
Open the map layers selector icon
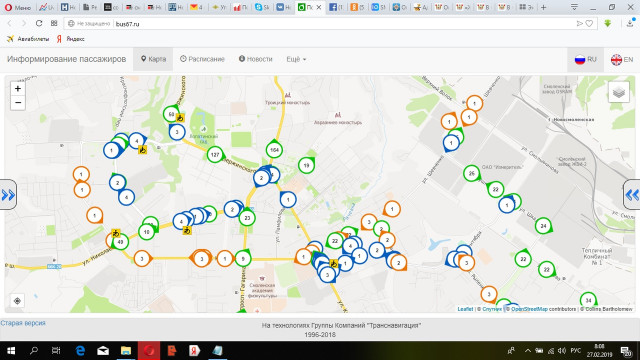point(619,92)
